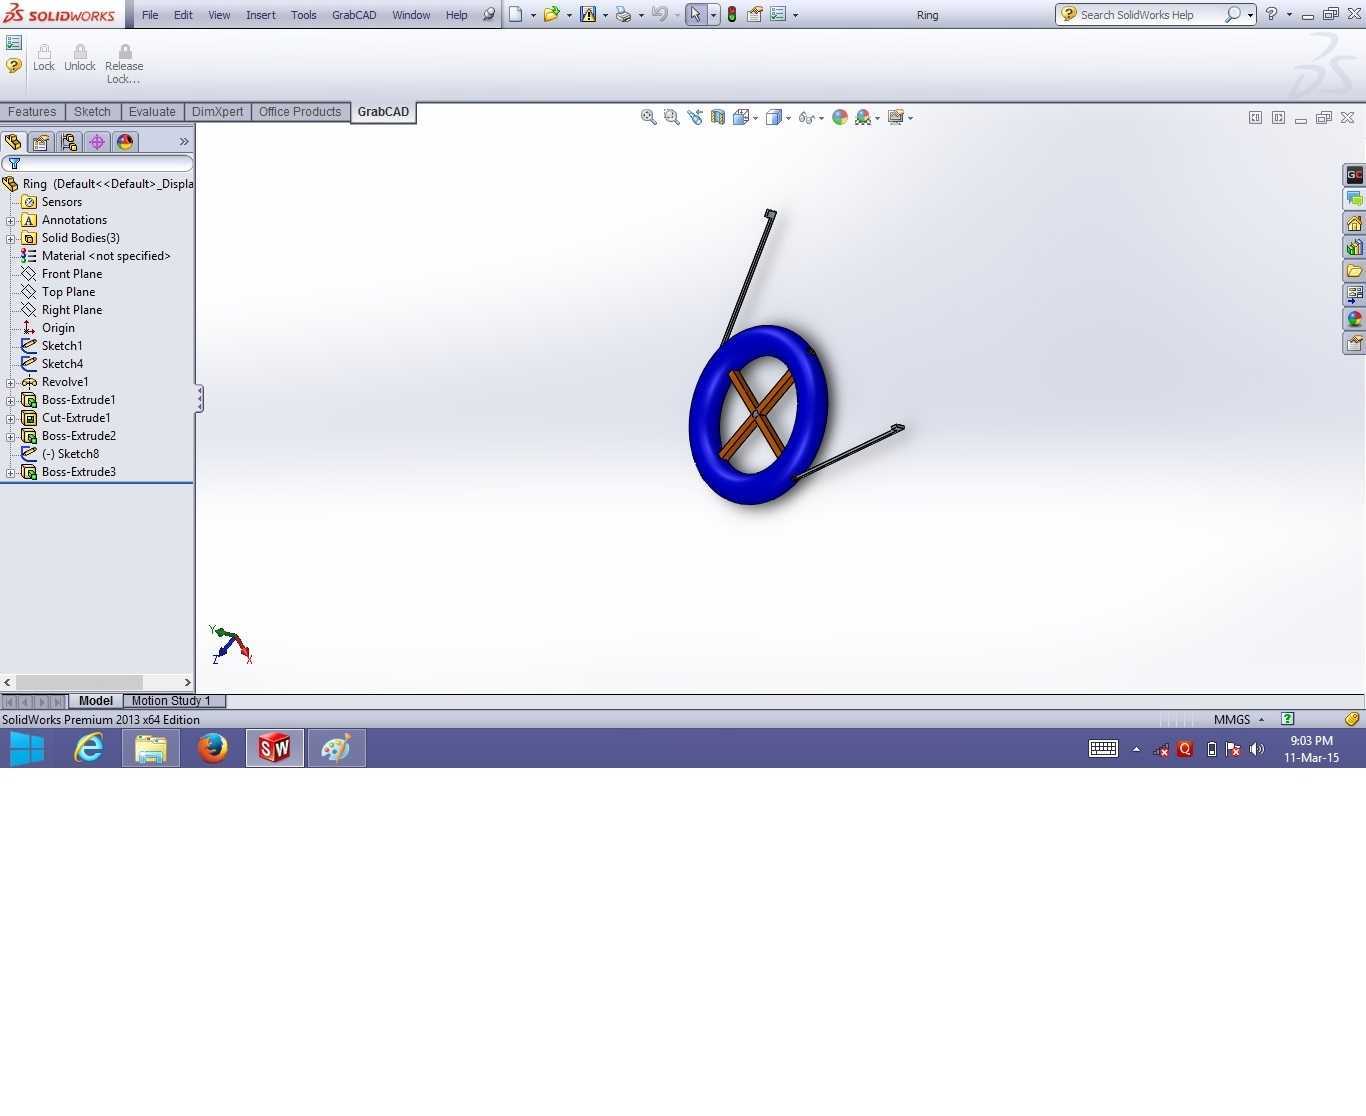Switch to the Office Products tab

300,112
